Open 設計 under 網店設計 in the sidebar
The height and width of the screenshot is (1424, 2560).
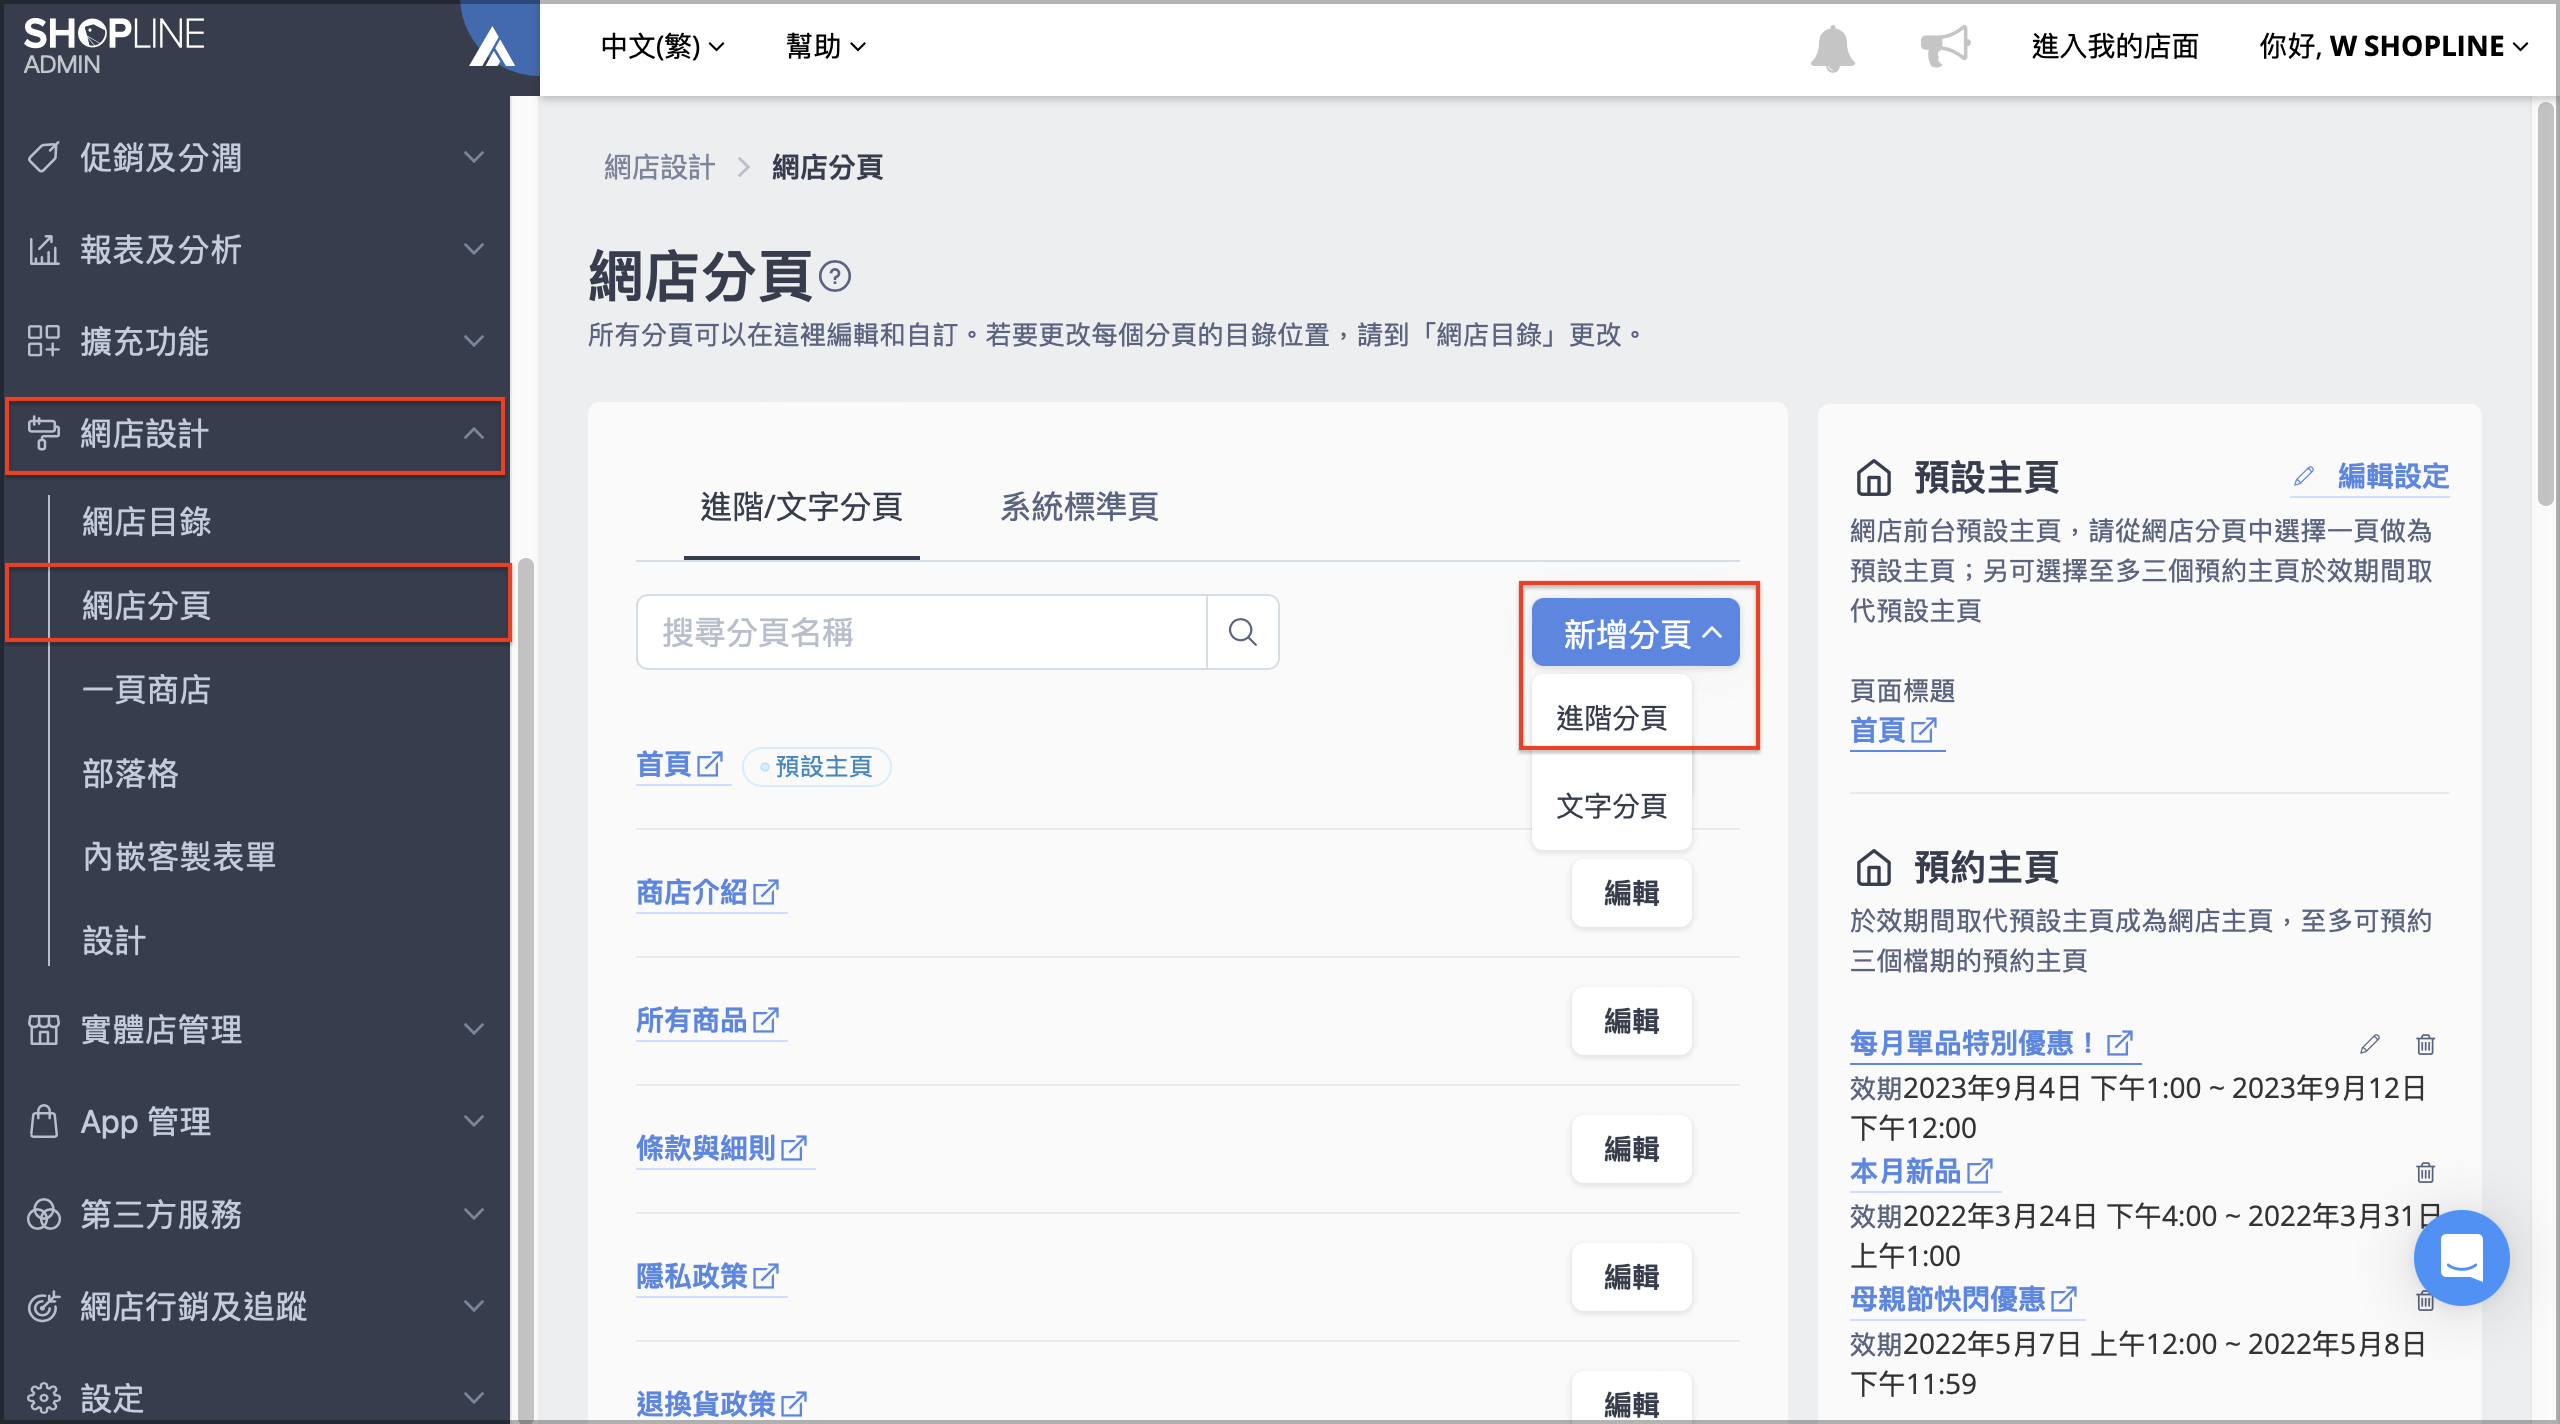[x=114, y=940]
